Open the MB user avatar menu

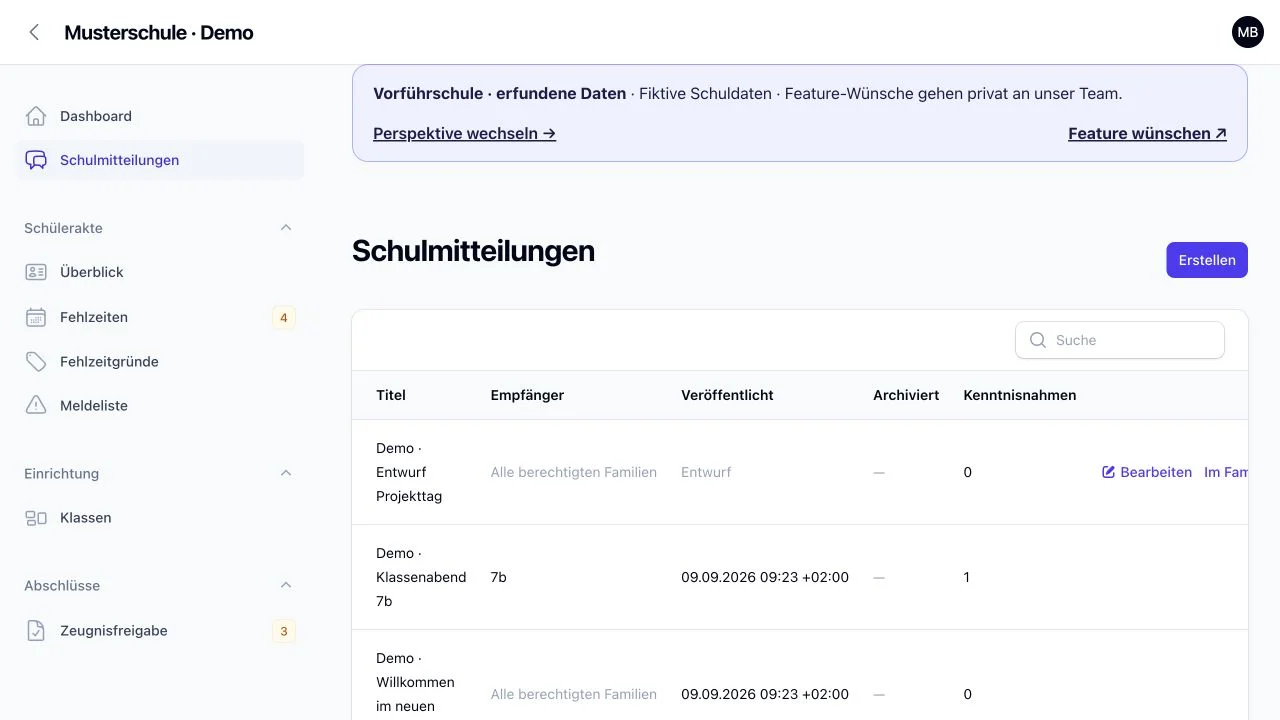coord(1247,32)
